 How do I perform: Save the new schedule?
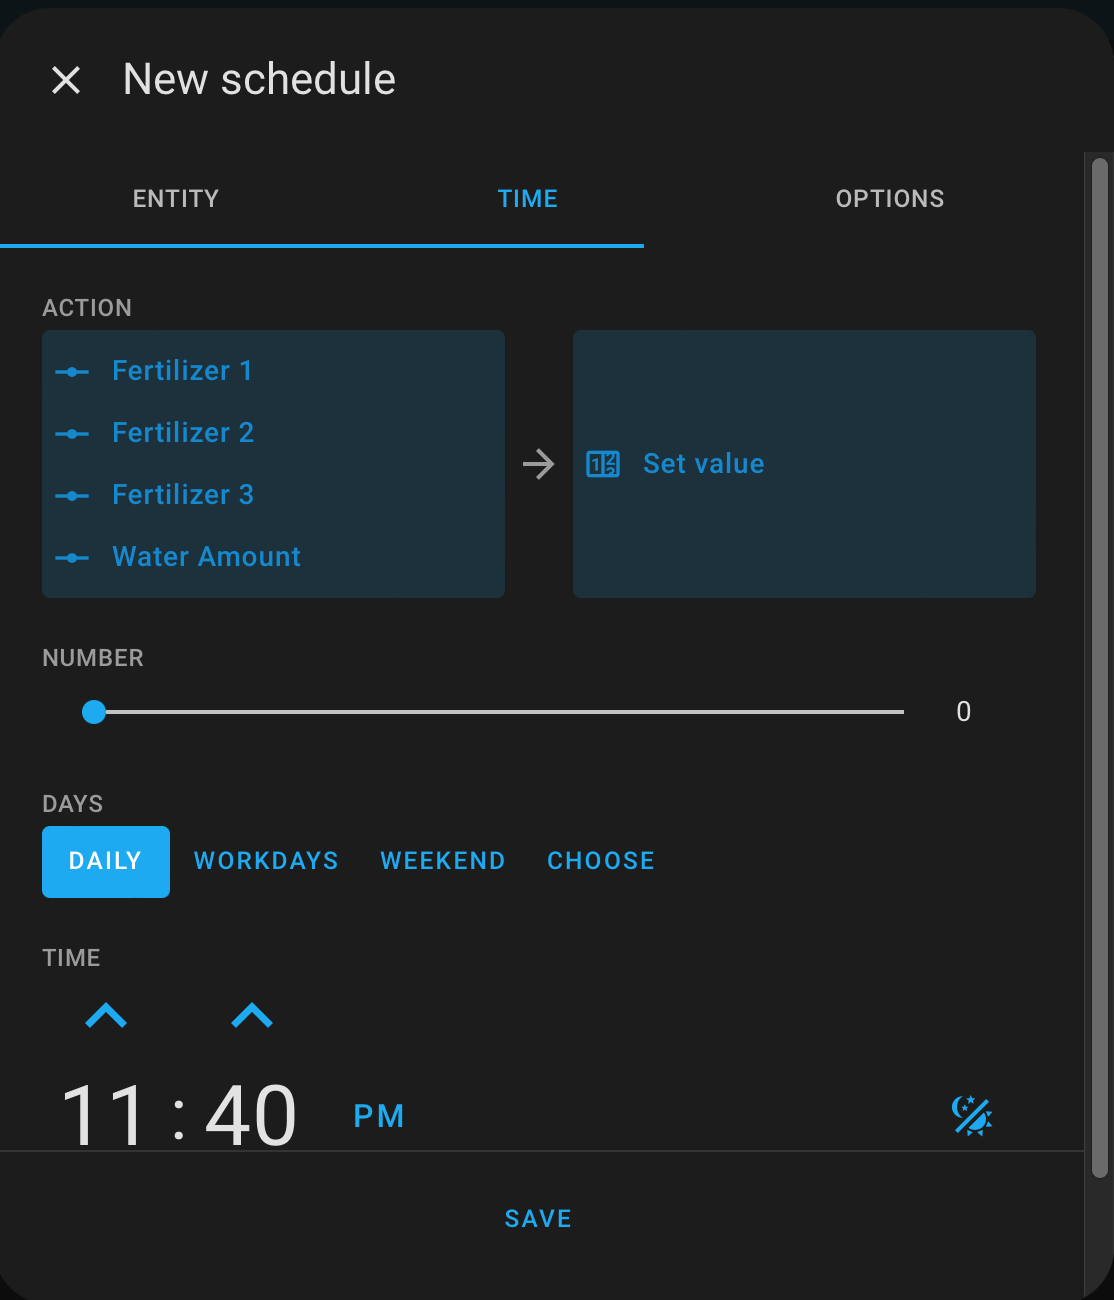click(x=537, y=1218)
